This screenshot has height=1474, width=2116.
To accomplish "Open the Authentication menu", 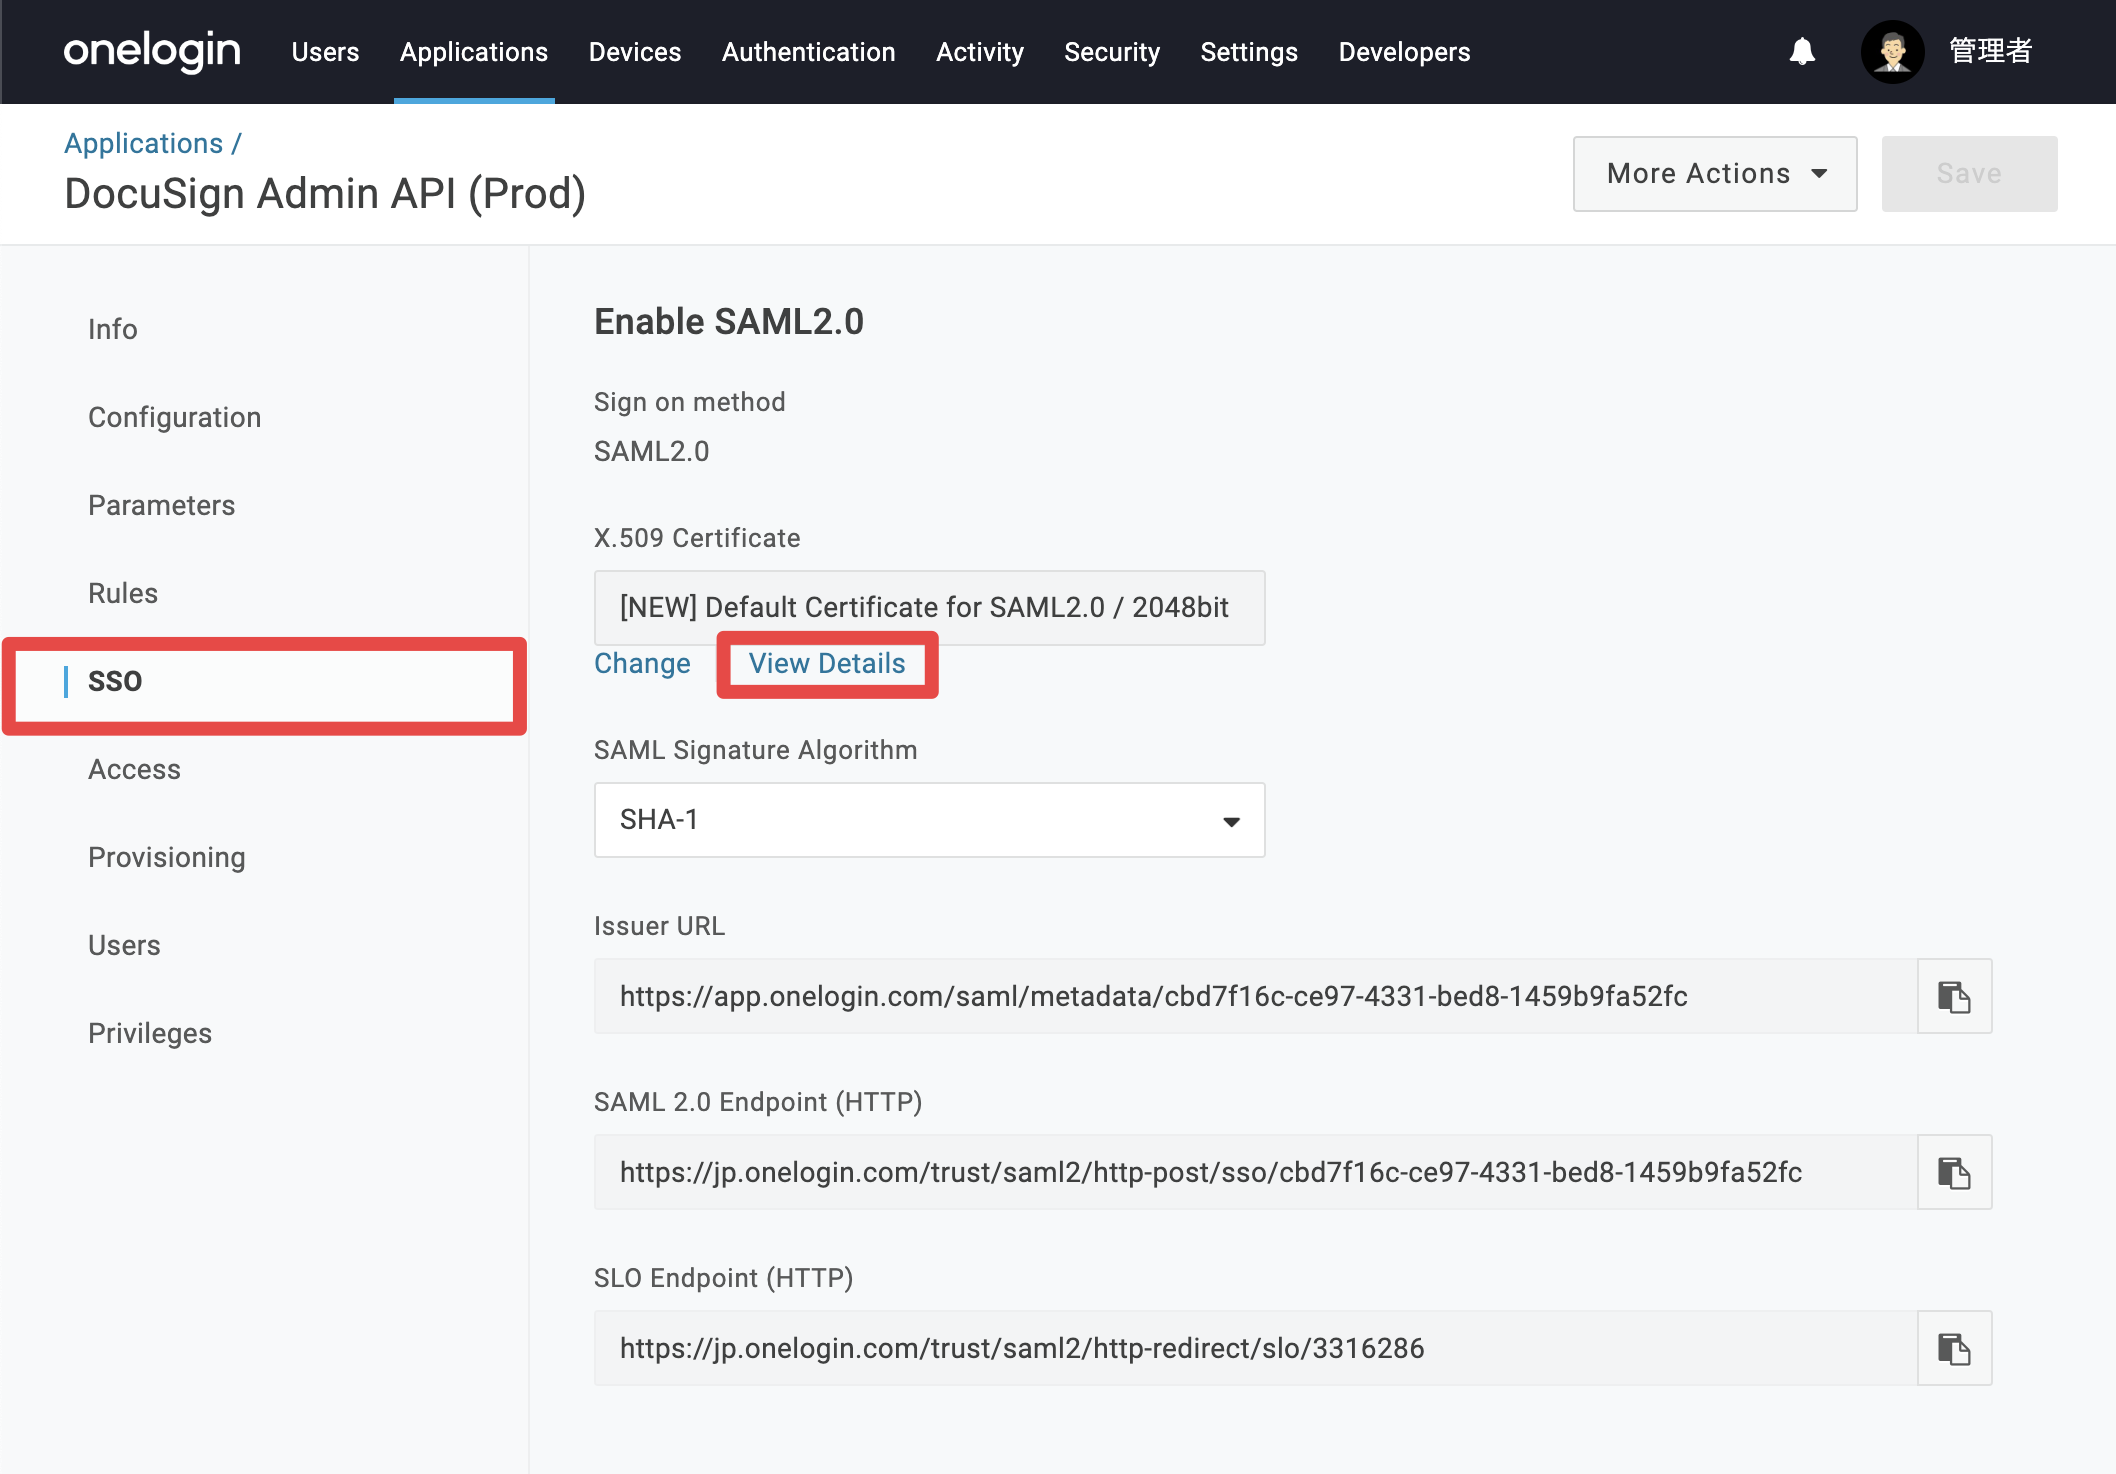I will coord(809,52).
